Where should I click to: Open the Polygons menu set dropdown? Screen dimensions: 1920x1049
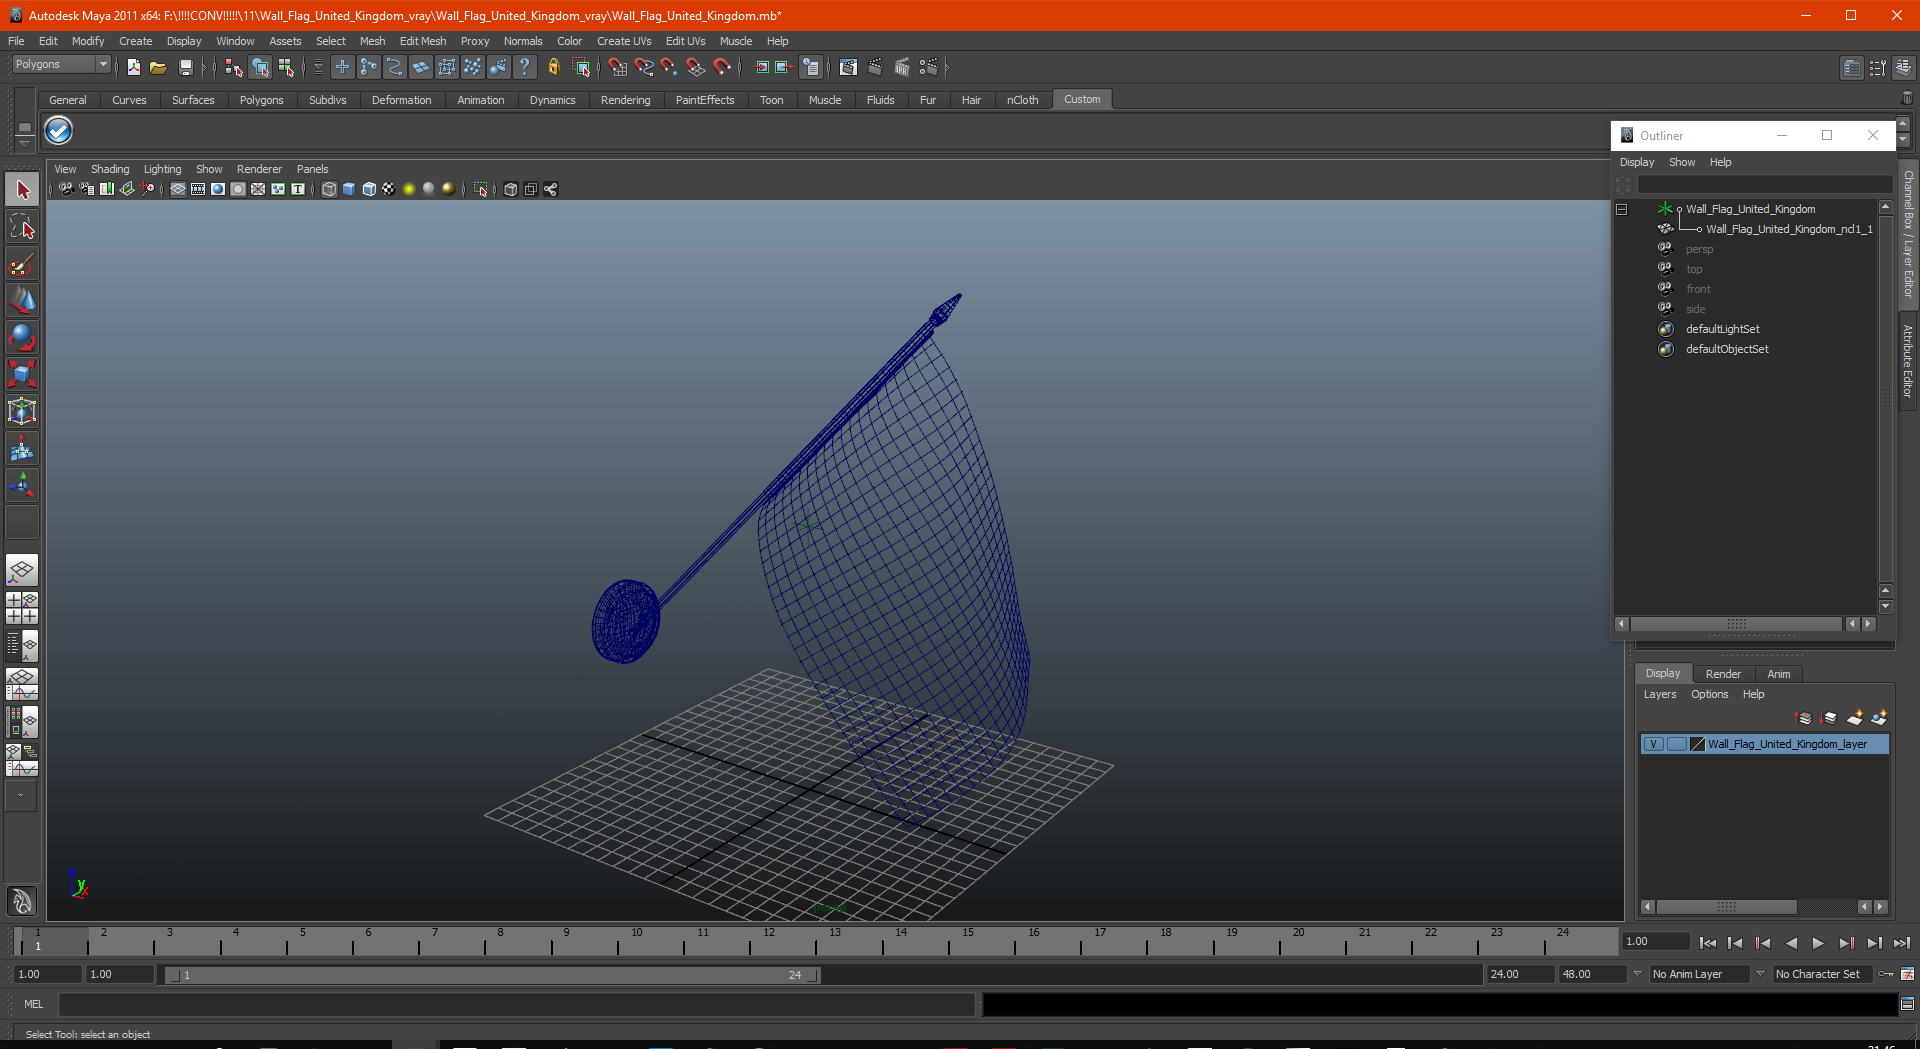[102, 64]
